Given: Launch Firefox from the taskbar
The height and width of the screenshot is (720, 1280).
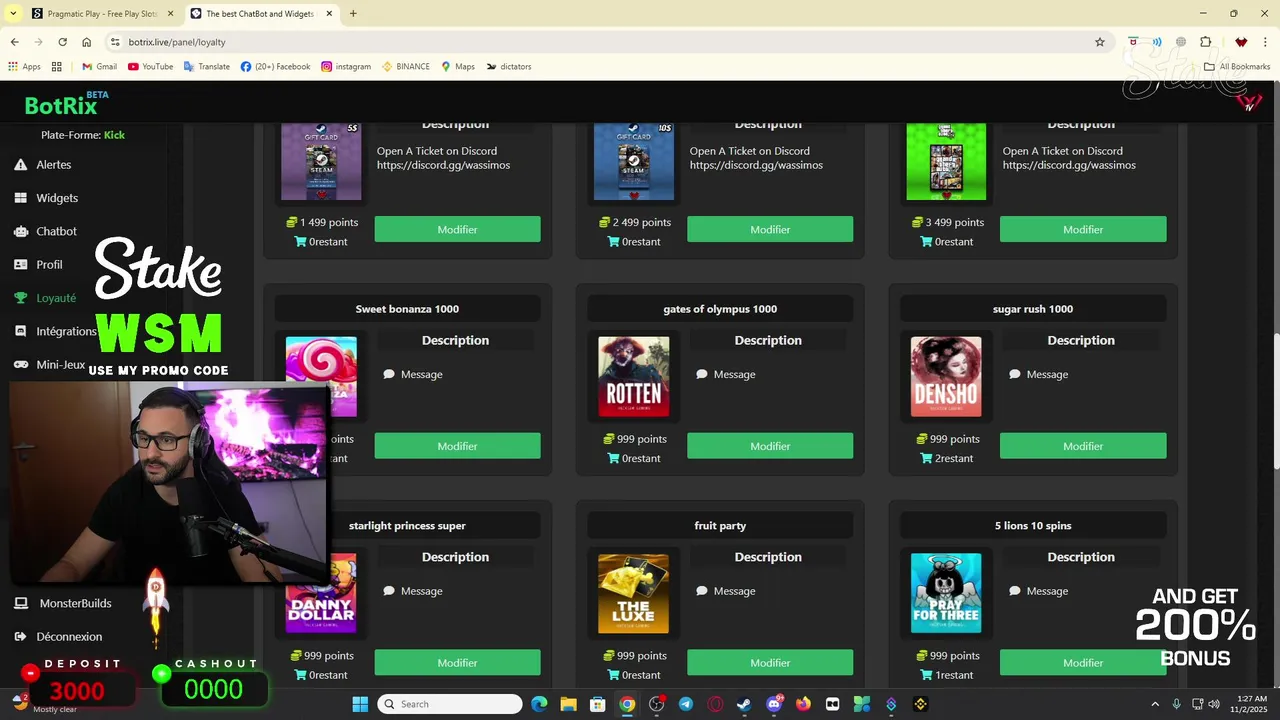Looking at the screenshot, I should point(803,704).
